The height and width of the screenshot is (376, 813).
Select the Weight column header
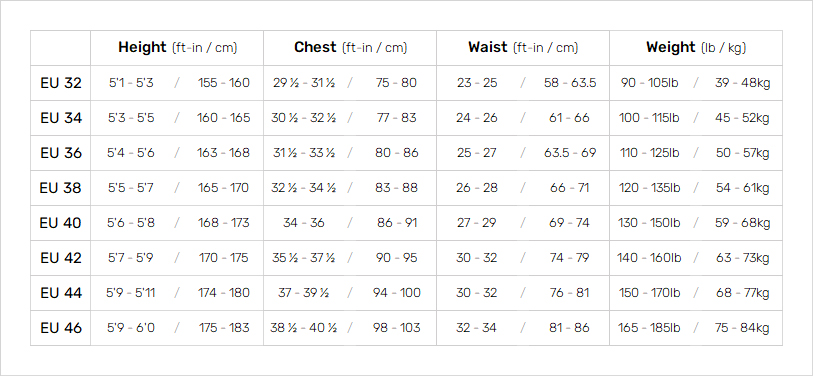tap(696, 48)
